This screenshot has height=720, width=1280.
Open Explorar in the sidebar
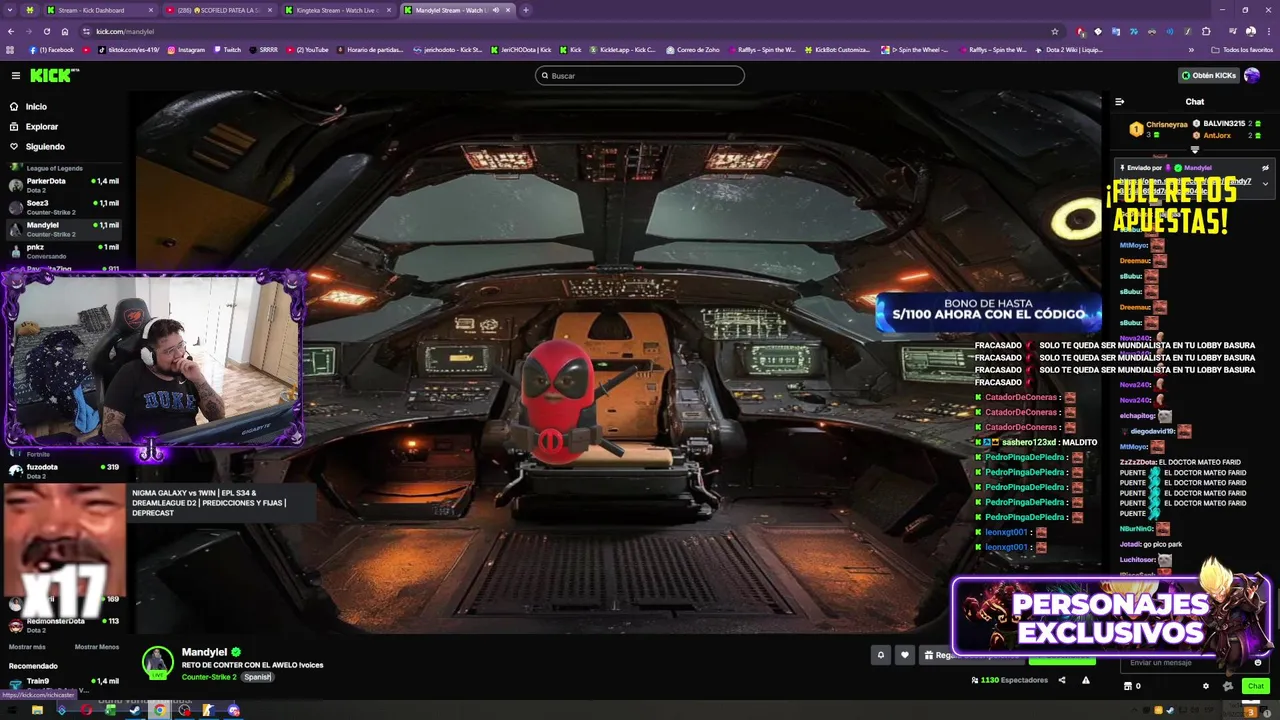pos(42,126)
